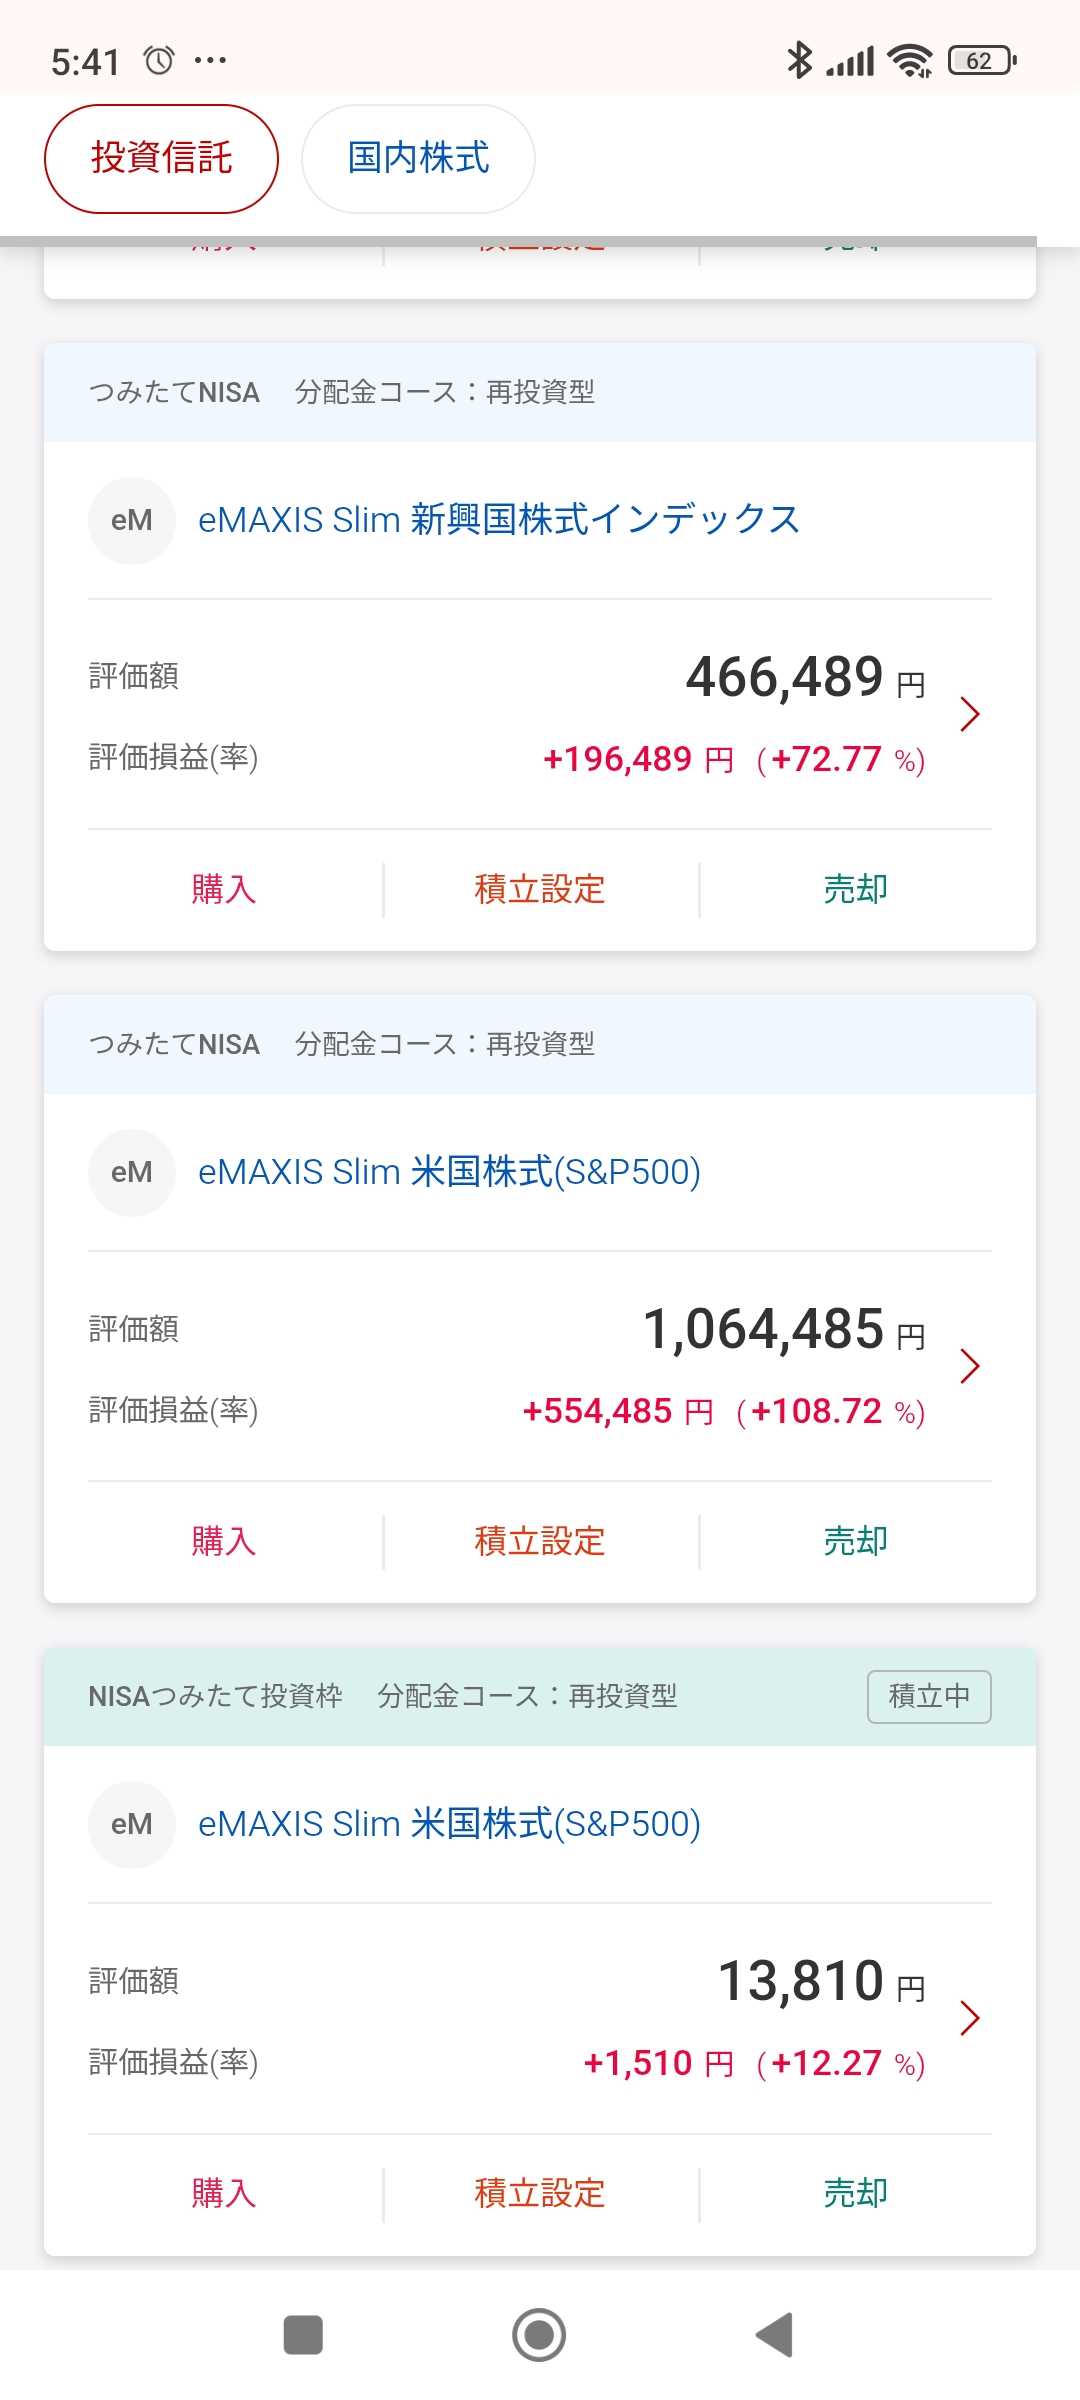Tap the eM icon beside 新興国株式インデックス fund
Viewport: 1080px width, 2400px height.
coord(132,520)
